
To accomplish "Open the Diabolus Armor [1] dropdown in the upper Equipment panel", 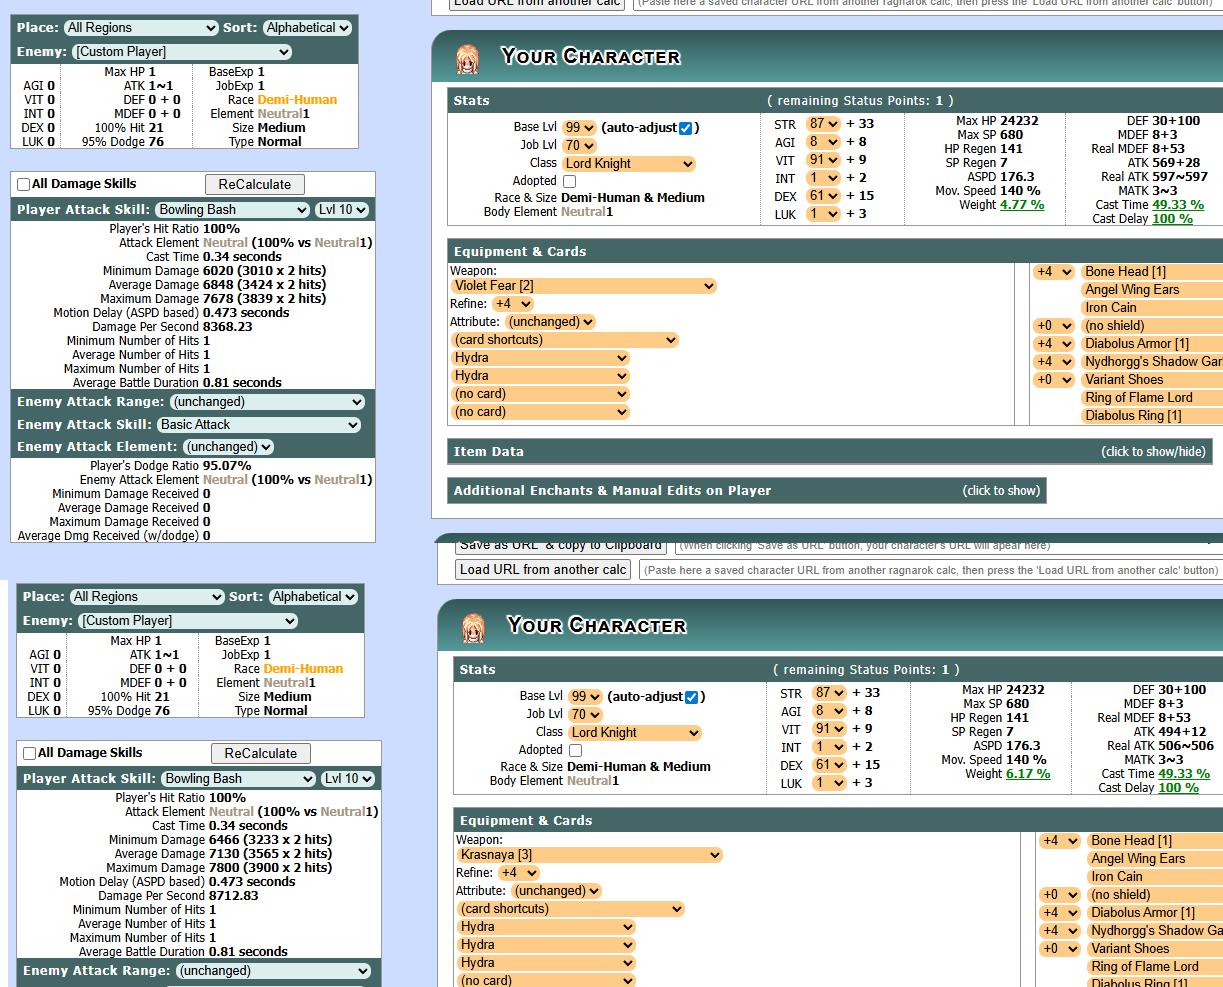I will click(1152, 344).
